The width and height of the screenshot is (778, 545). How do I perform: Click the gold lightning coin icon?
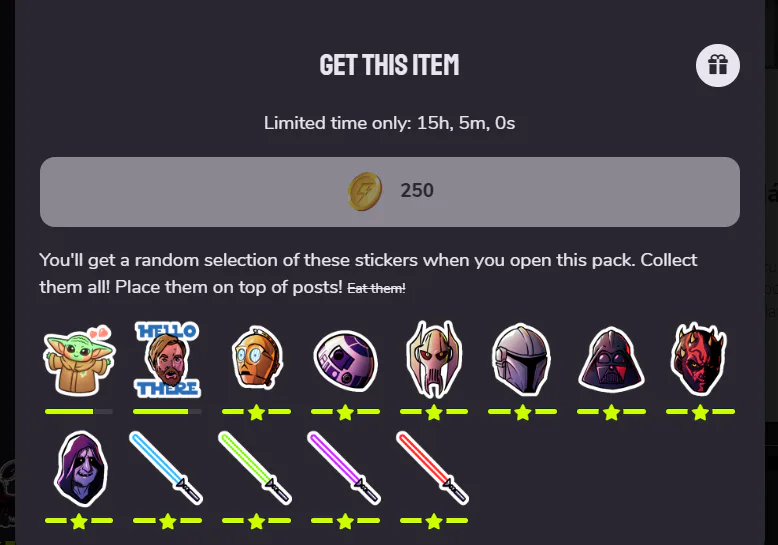365,191
